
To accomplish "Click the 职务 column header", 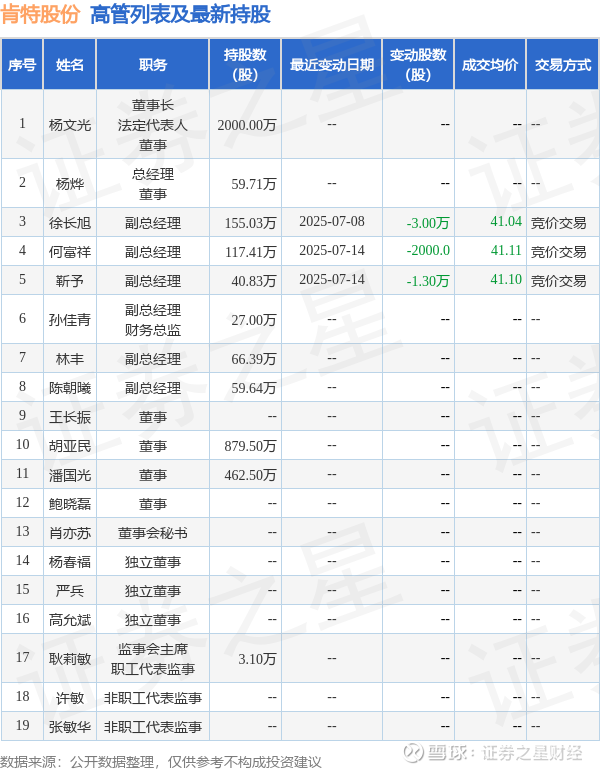I will click(153, 64).
